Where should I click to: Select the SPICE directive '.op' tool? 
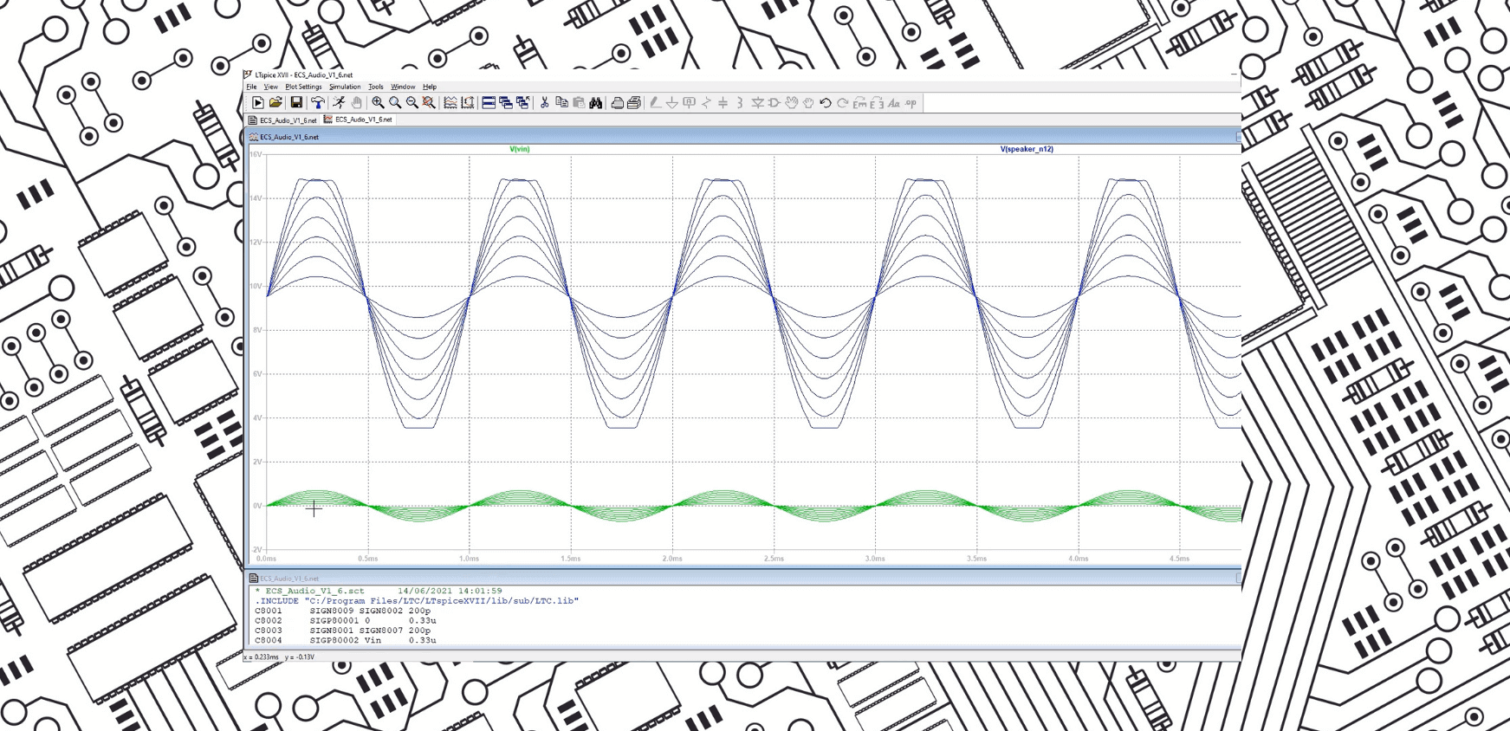click(911, 102)
